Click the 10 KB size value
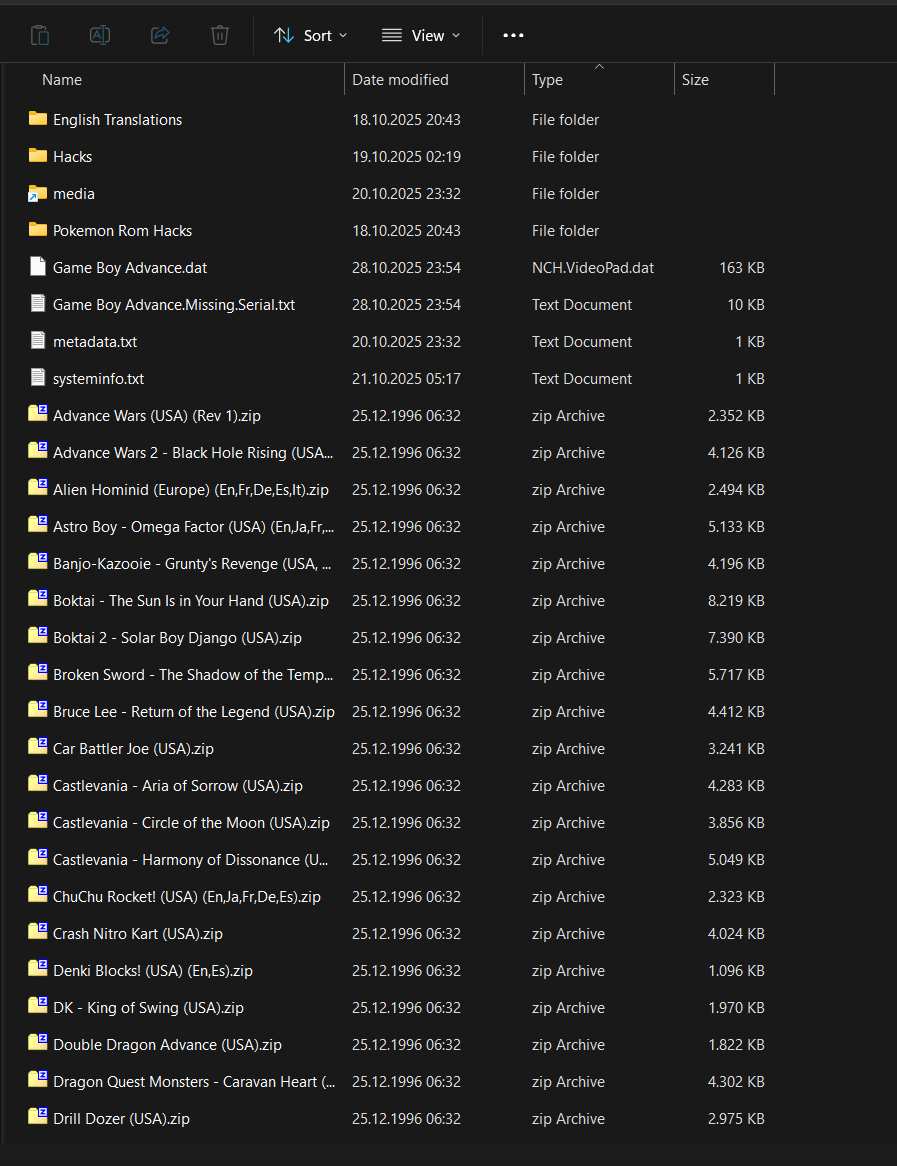This screenshot has height=1166, width=897. [746, 305]
